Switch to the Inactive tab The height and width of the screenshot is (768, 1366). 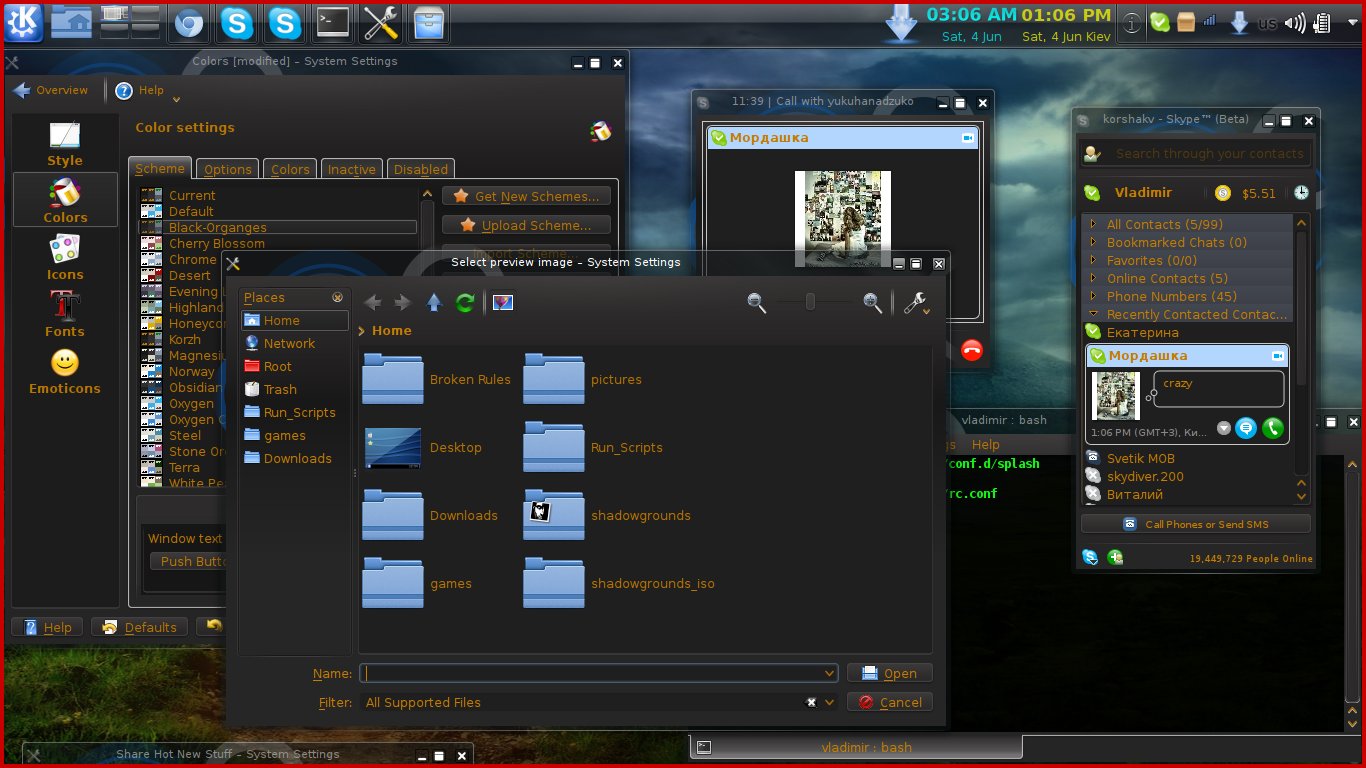[352, 169]
